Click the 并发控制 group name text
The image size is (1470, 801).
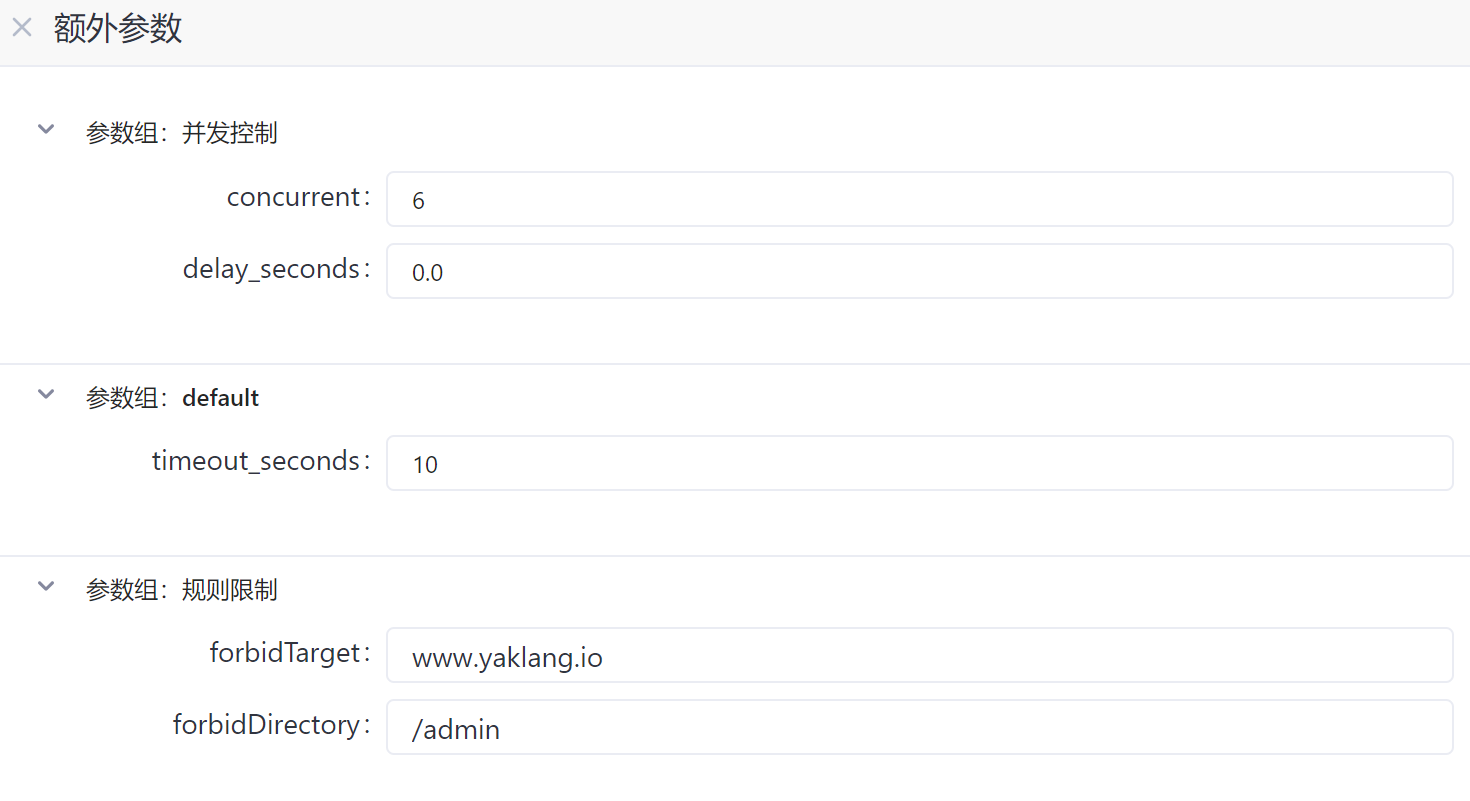[230, 133]
